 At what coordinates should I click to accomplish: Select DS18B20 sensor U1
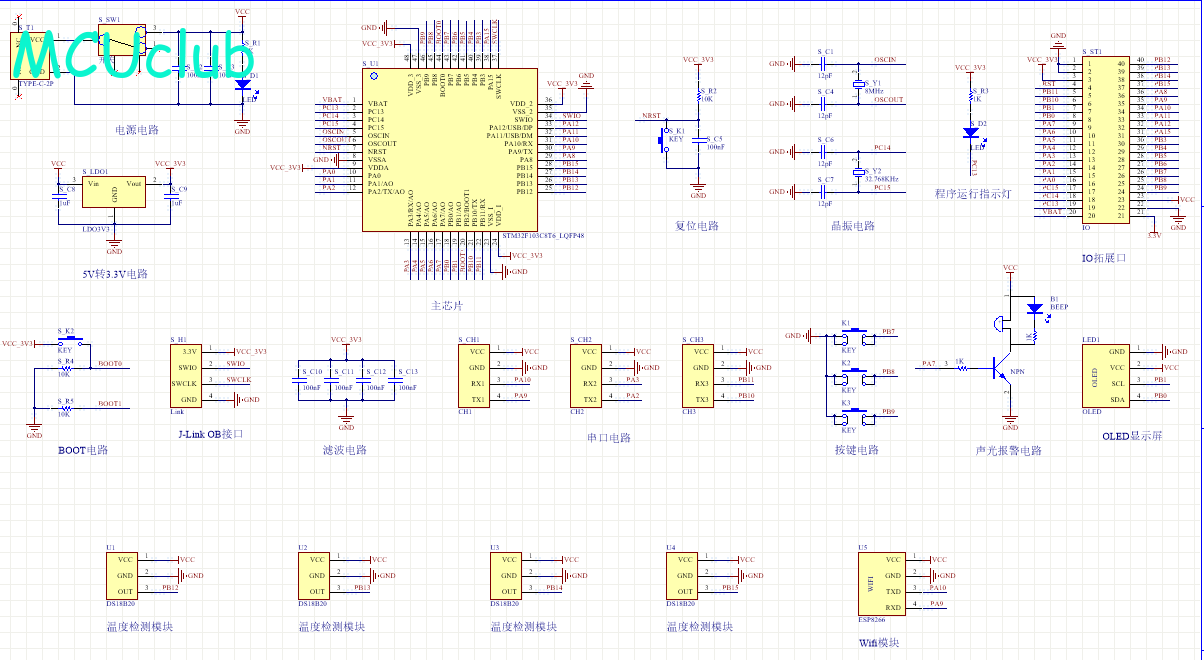(125, 575)
